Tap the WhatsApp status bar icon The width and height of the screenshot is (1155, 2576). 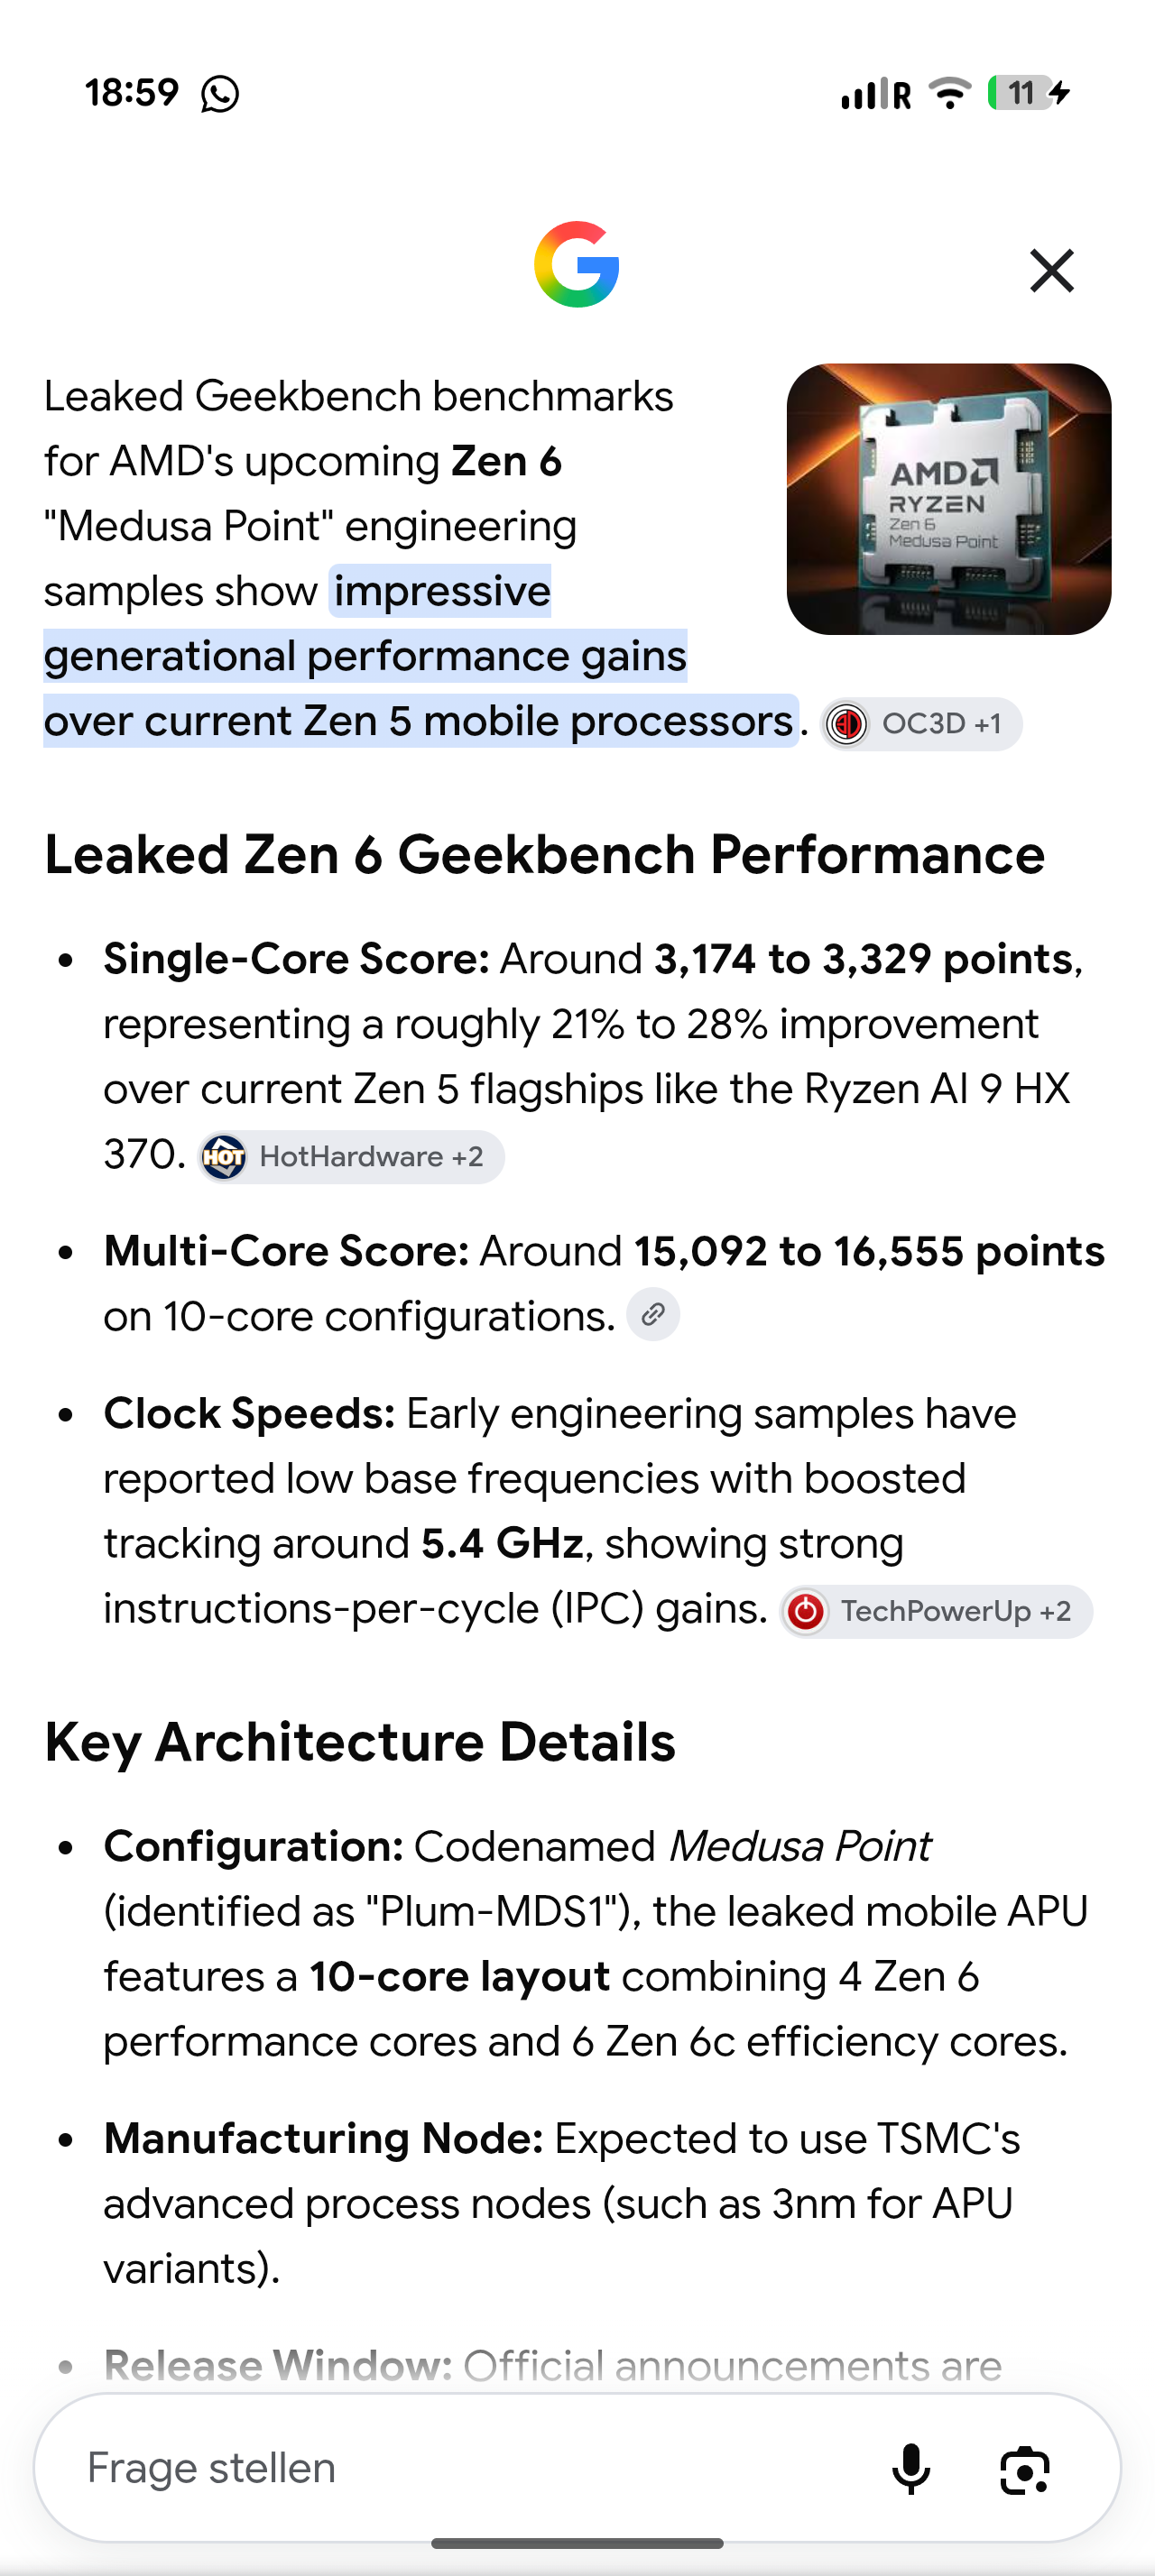pyautogui.click(x=220, y=94)
